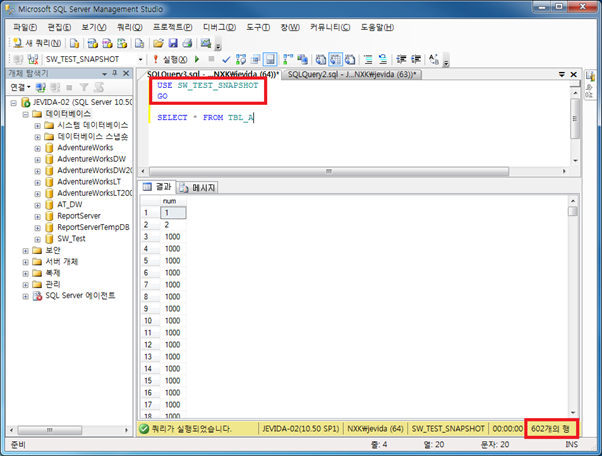Open the 디버그(D) menu
The height and width of the screenshot is (456, 602).
[x=219, y=27]
